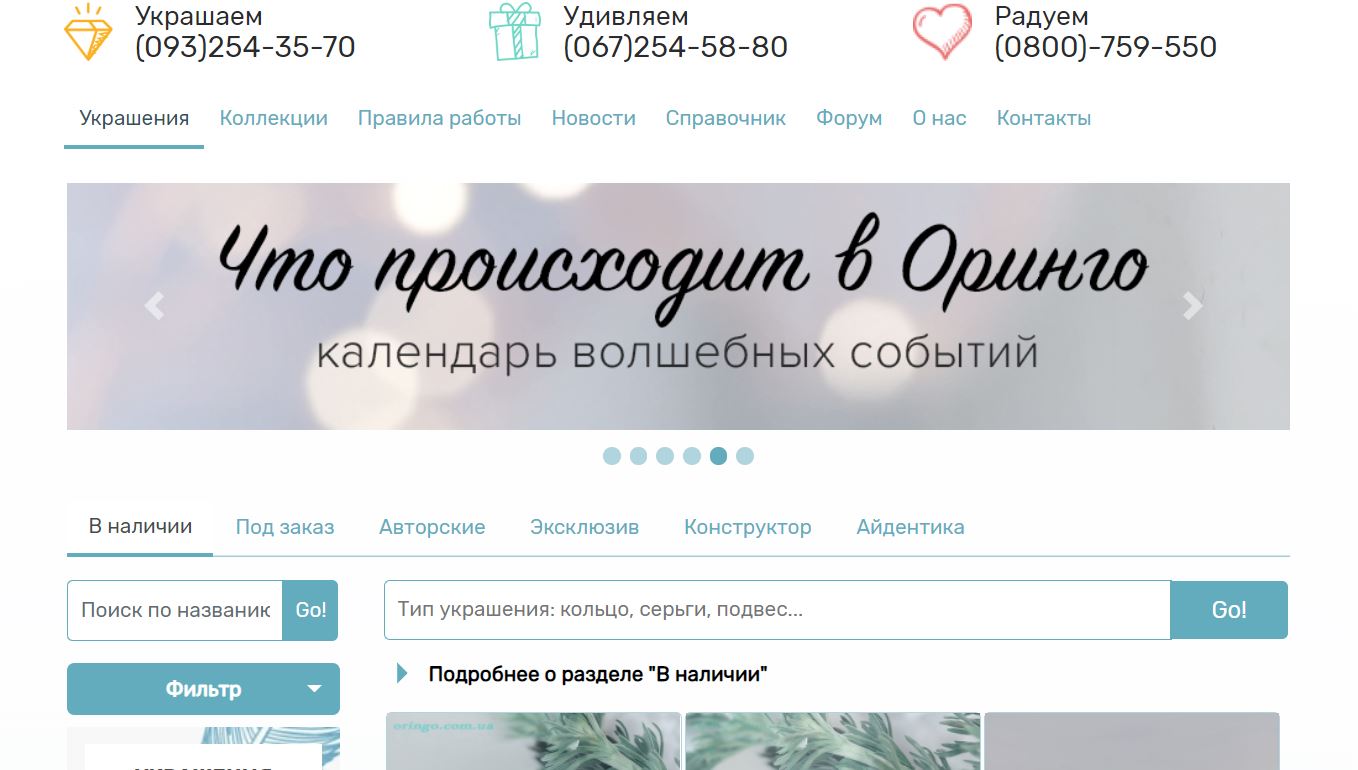
Task: Open first product thumbnail with oringo.com.ua watermark
Action: (533, 741)
